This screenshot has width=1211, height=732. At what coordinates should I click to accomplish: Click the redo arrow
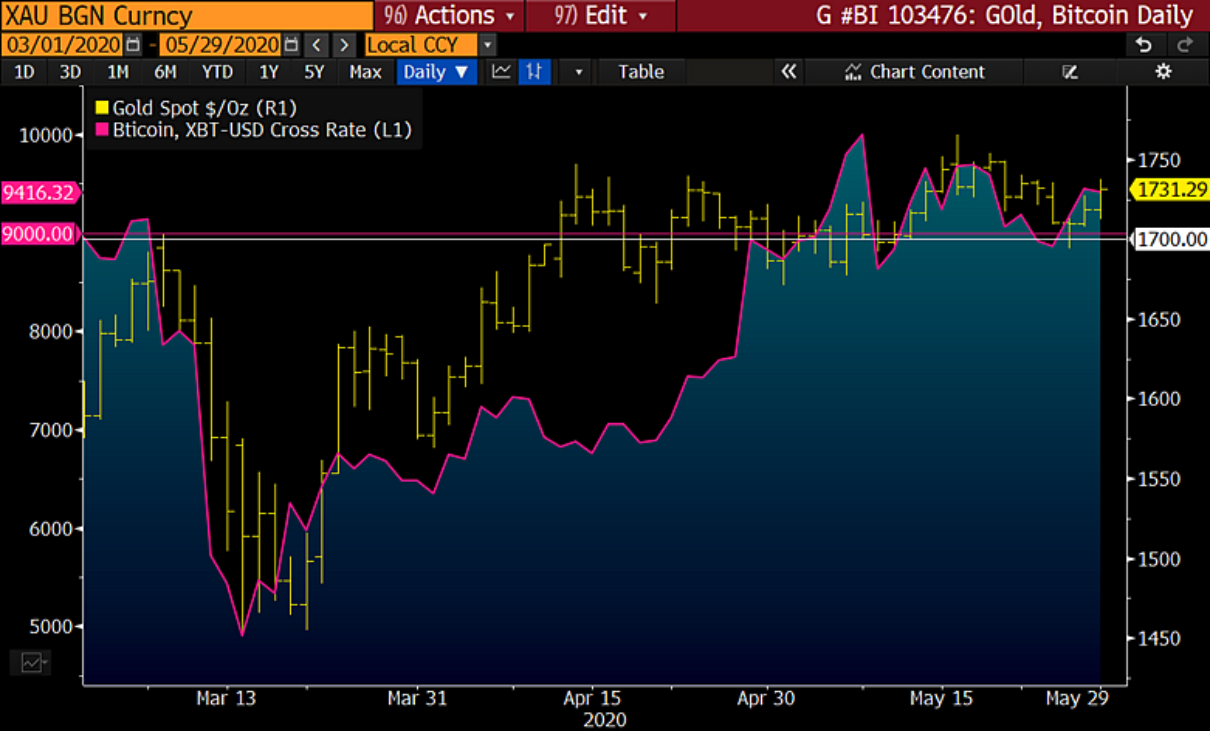[x=1185, y=45]
